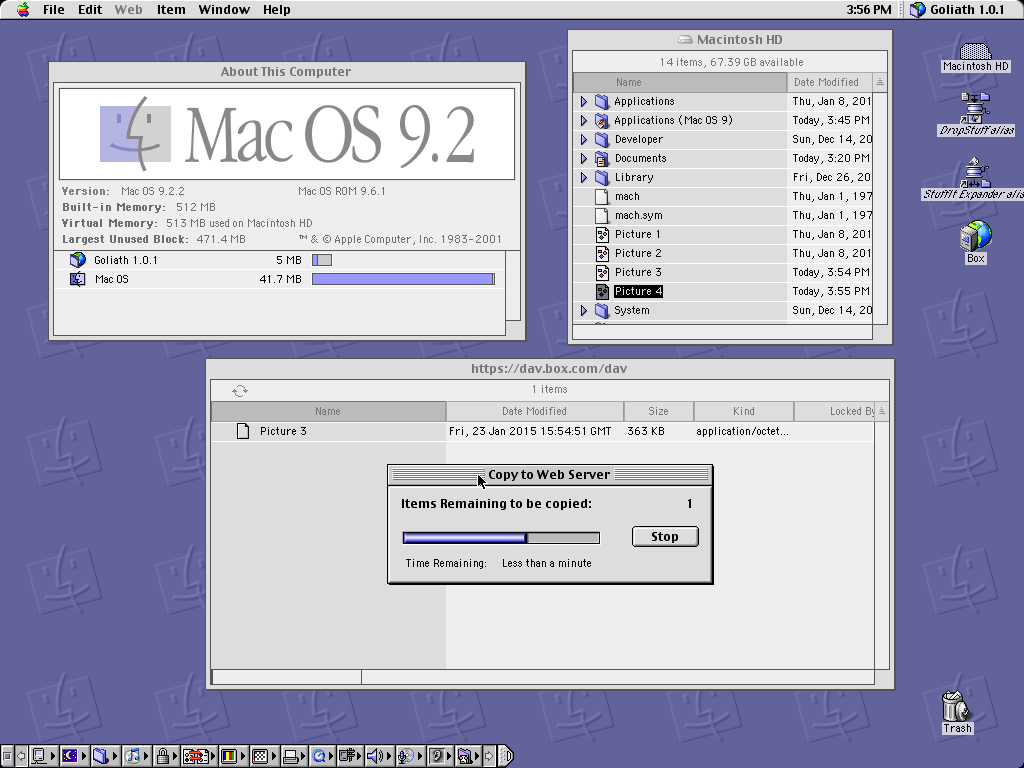Click the Mac OS icon in About This Computer
Image resolution: width=1024 pixels, height=768 pixels.
[x=78, y=280]
